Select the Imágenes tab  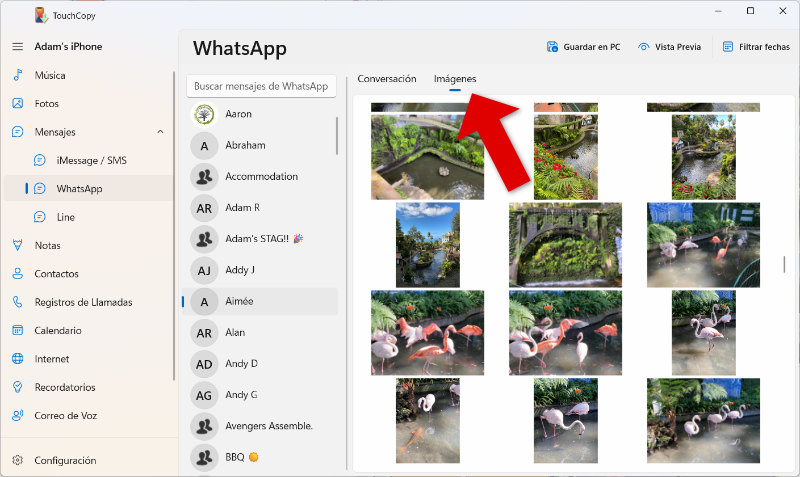(455, 79)
